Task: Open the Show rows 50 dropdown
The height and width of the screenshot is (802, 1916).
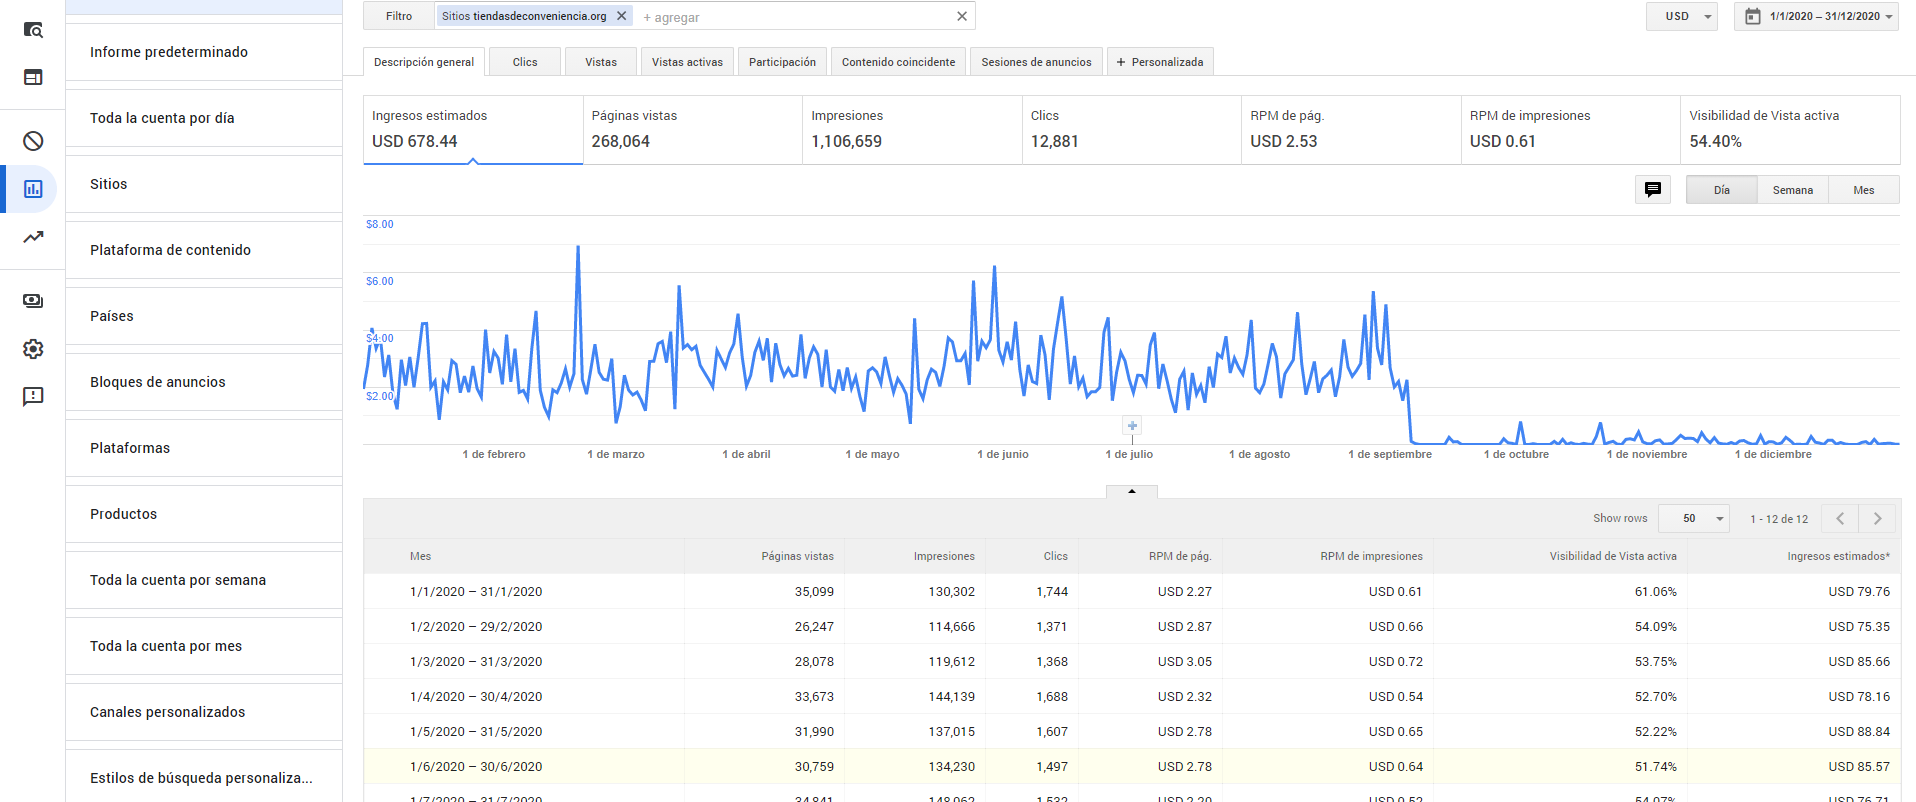Action: [1693, 518]
